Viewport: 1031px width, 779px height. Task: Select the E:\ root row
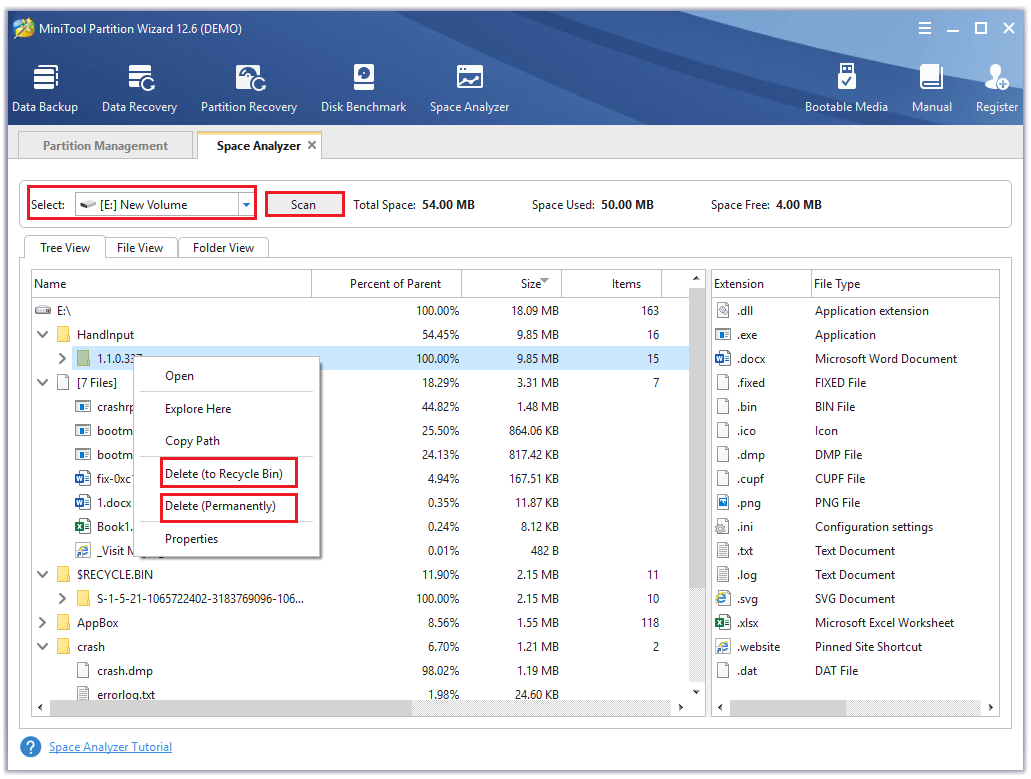coord(360,310)
